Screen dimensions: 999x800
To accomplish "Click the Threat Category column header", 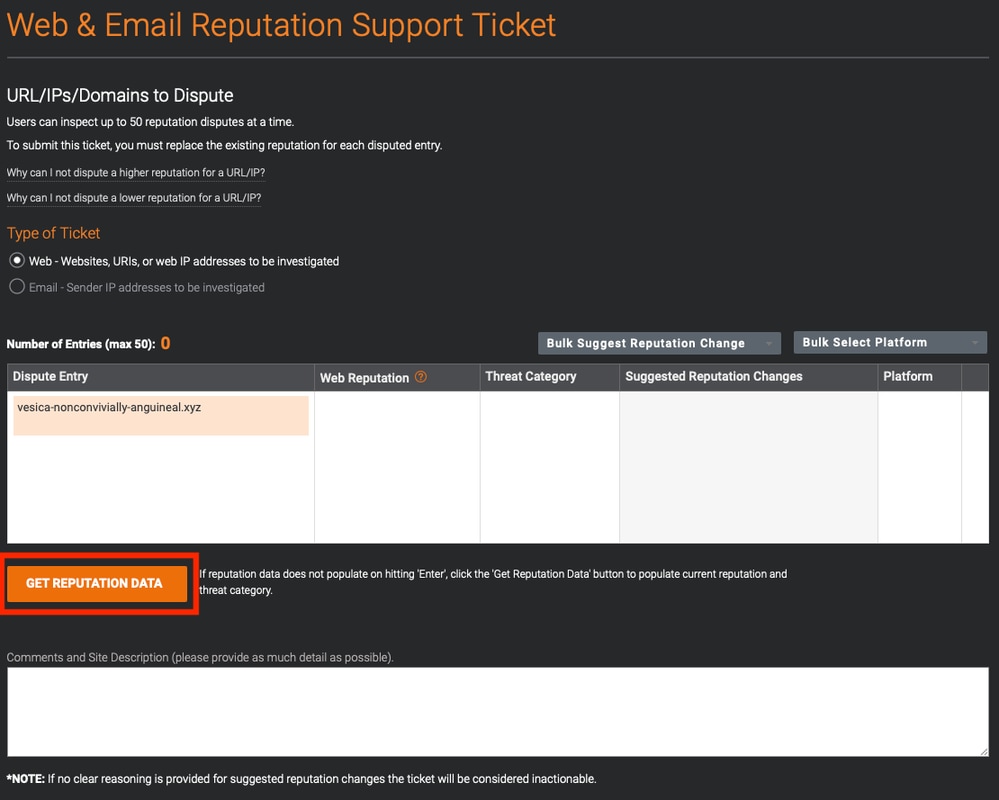I will tap(550, 377).
